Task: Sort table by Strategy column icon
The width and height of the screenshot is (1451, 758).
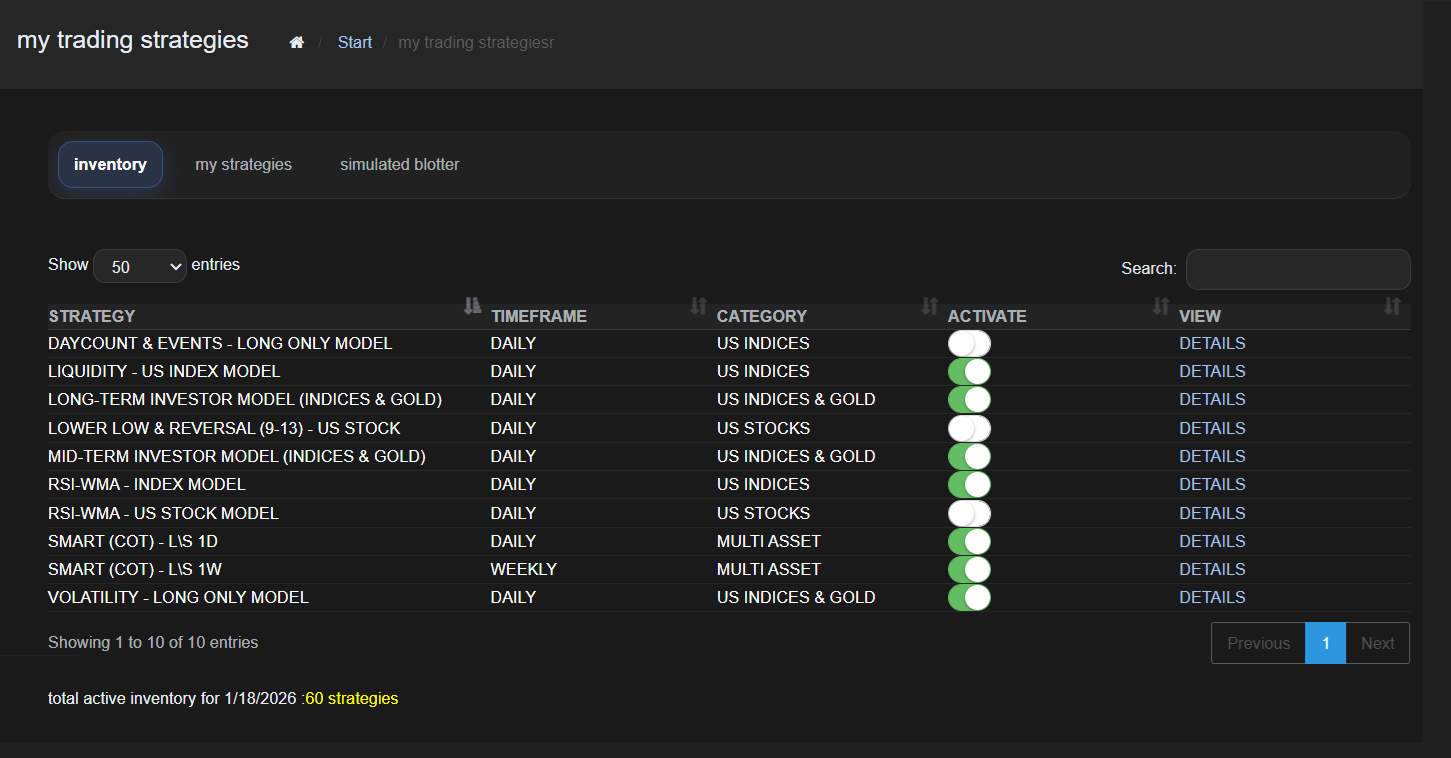Action: [473, 306]
